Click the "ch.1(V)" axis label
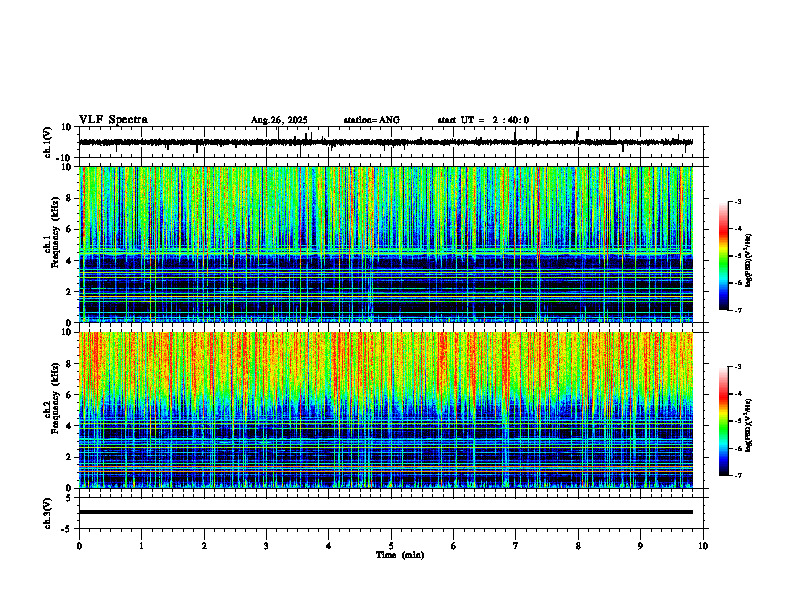The width and height of the screenshot is (792, 612). (x=48, y=142)
